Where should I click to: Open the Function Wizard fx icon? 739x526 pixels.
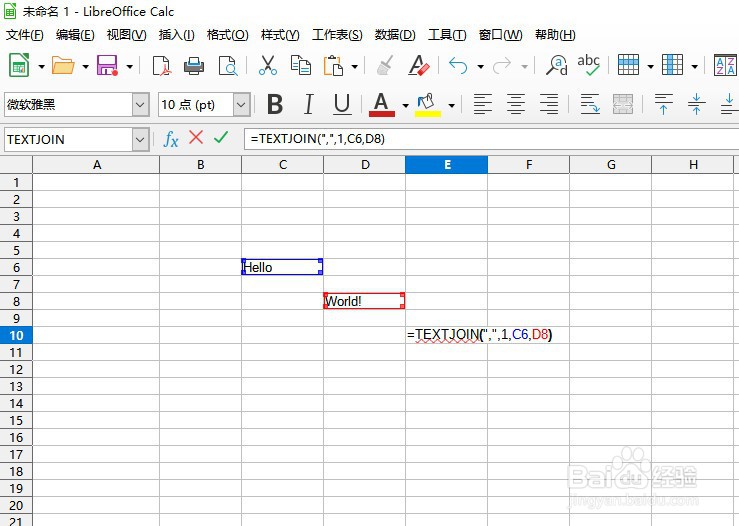[x=171, y=139]
